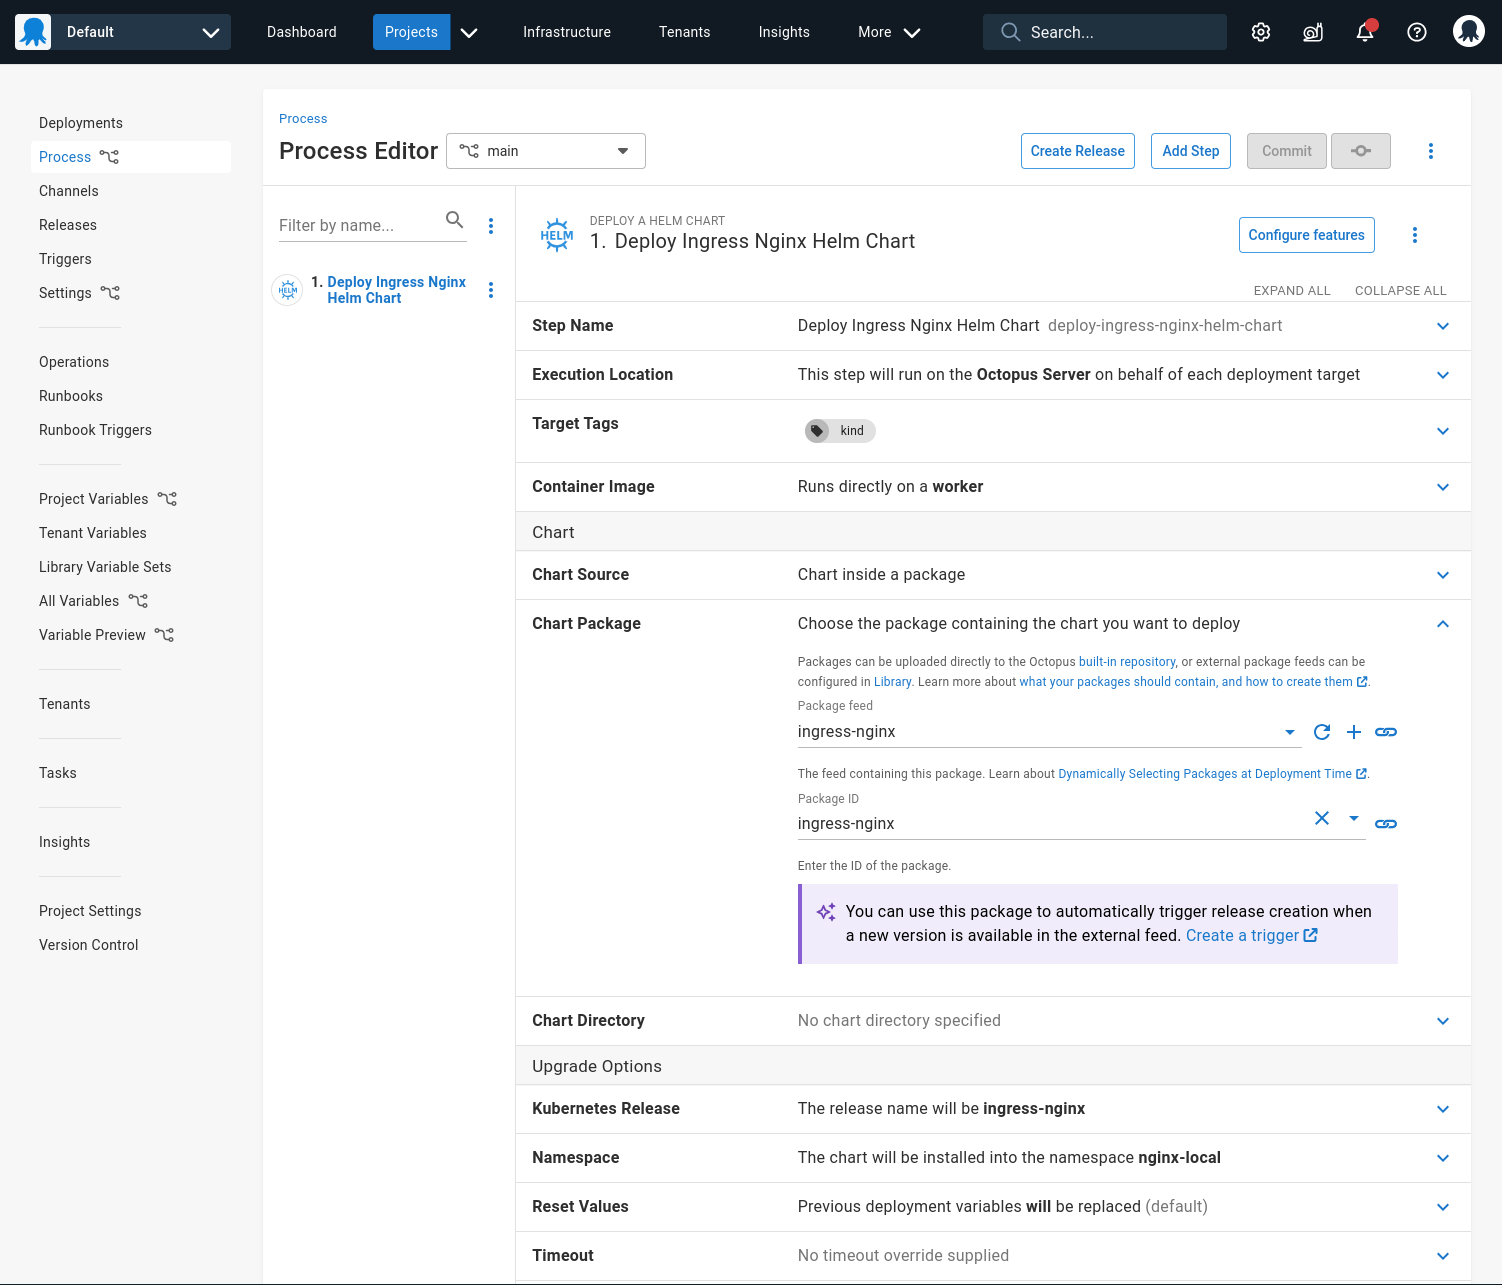Expand the Chart Source section
This screenshot has width=1502, height=1285.
[x=1443, y=575]
